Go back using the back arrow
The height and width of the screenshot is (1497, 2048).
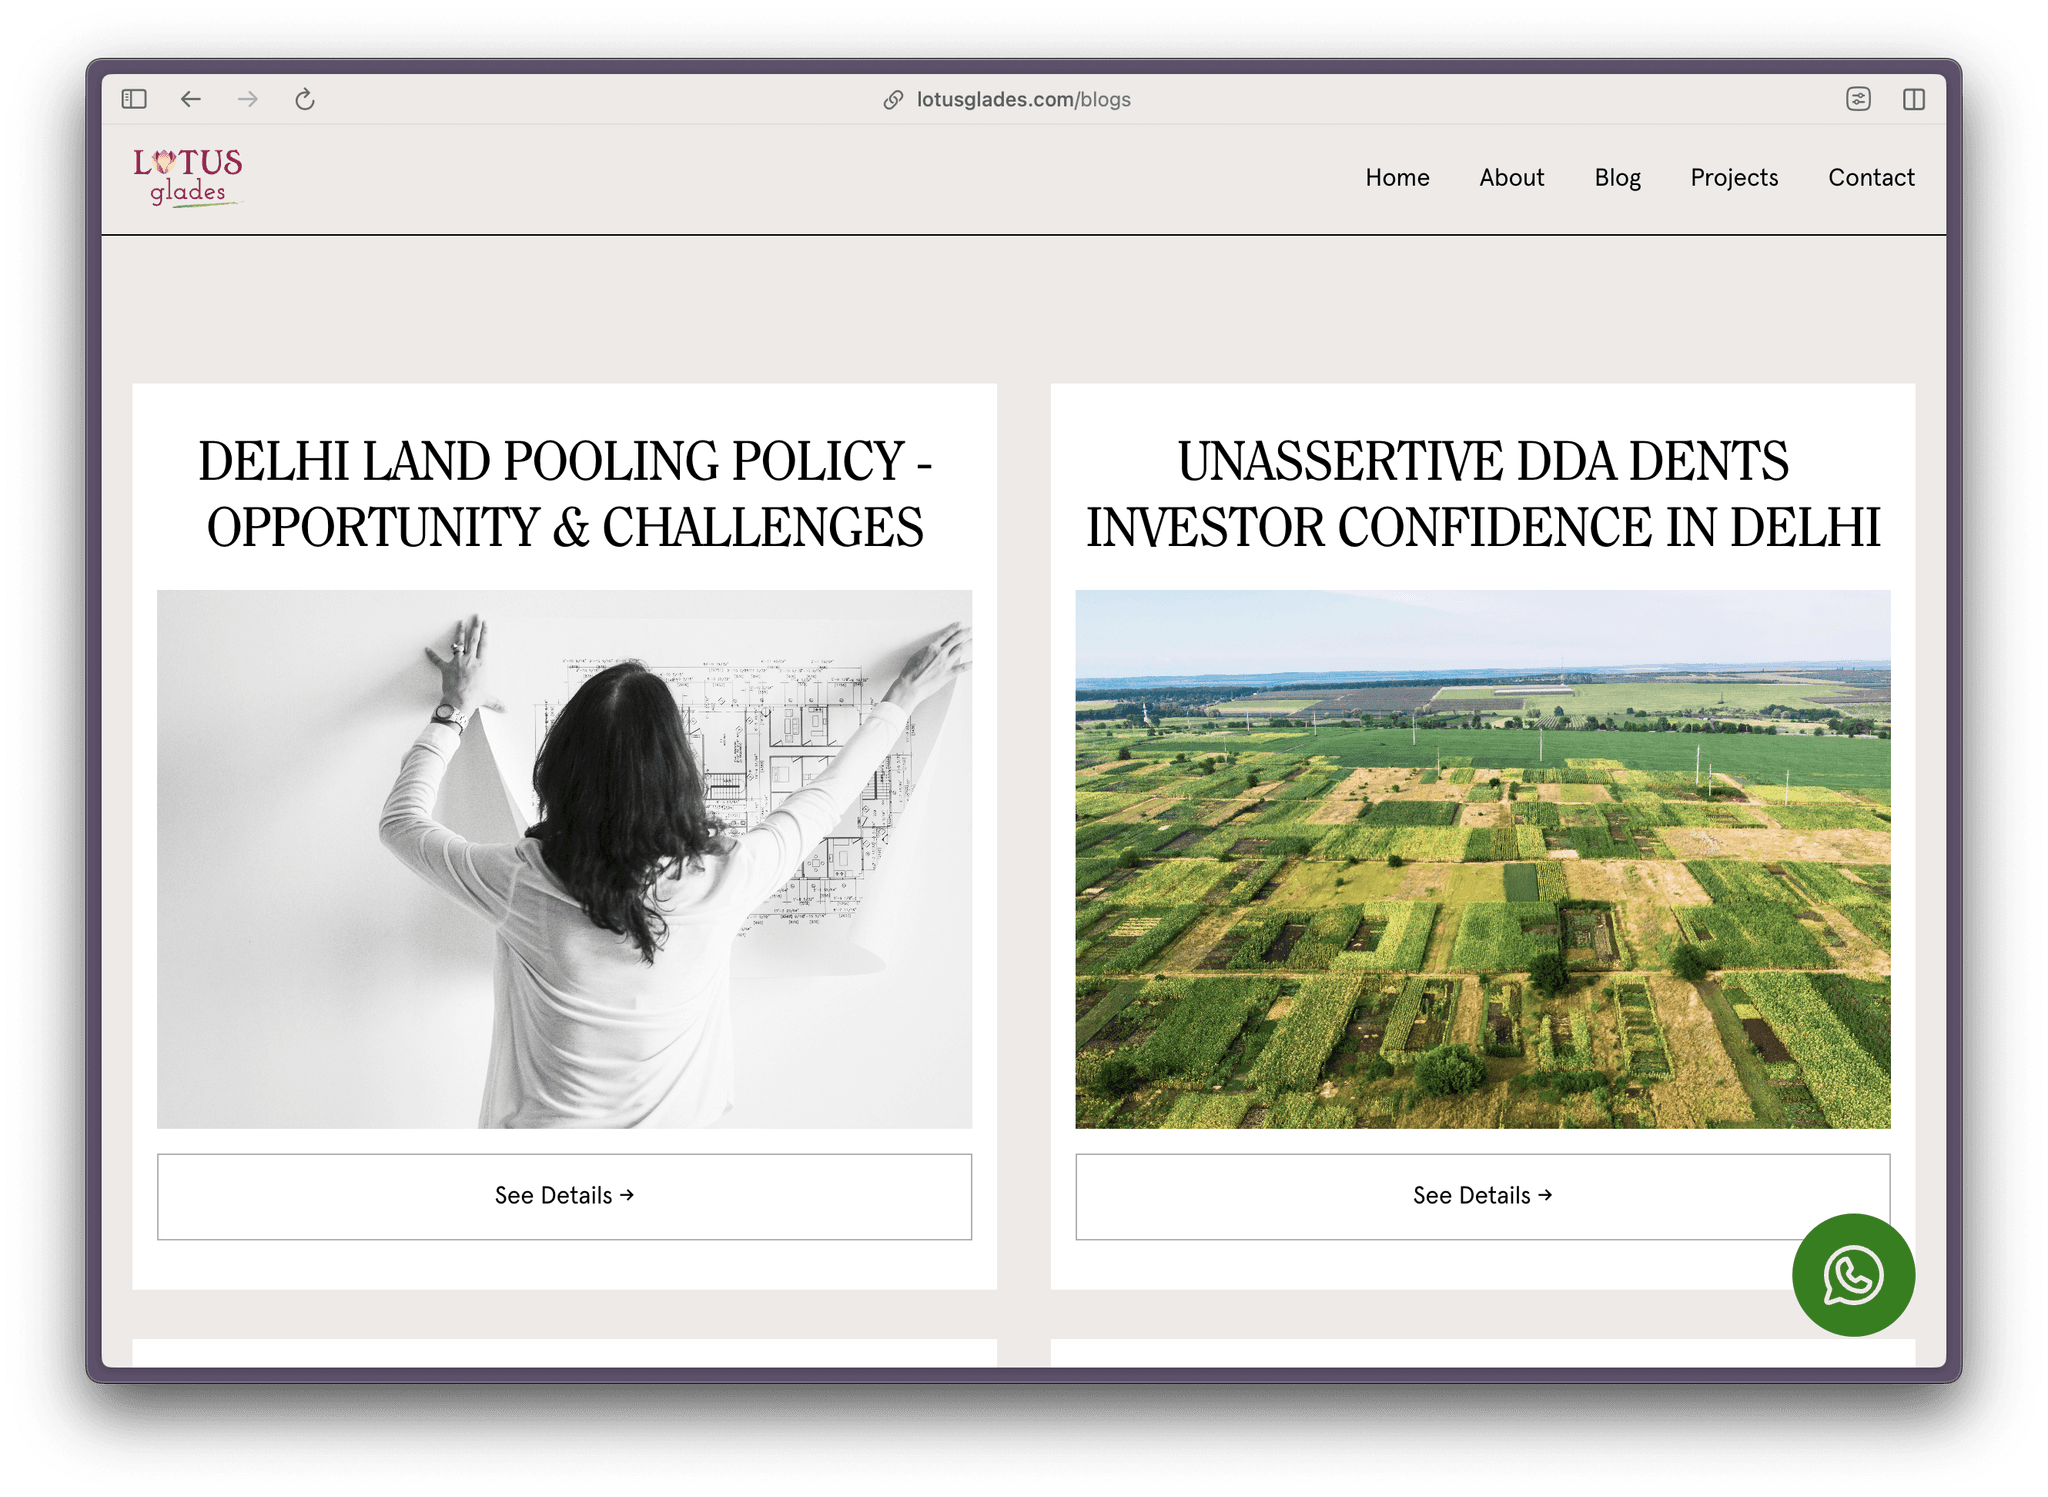tap(191, 99)
